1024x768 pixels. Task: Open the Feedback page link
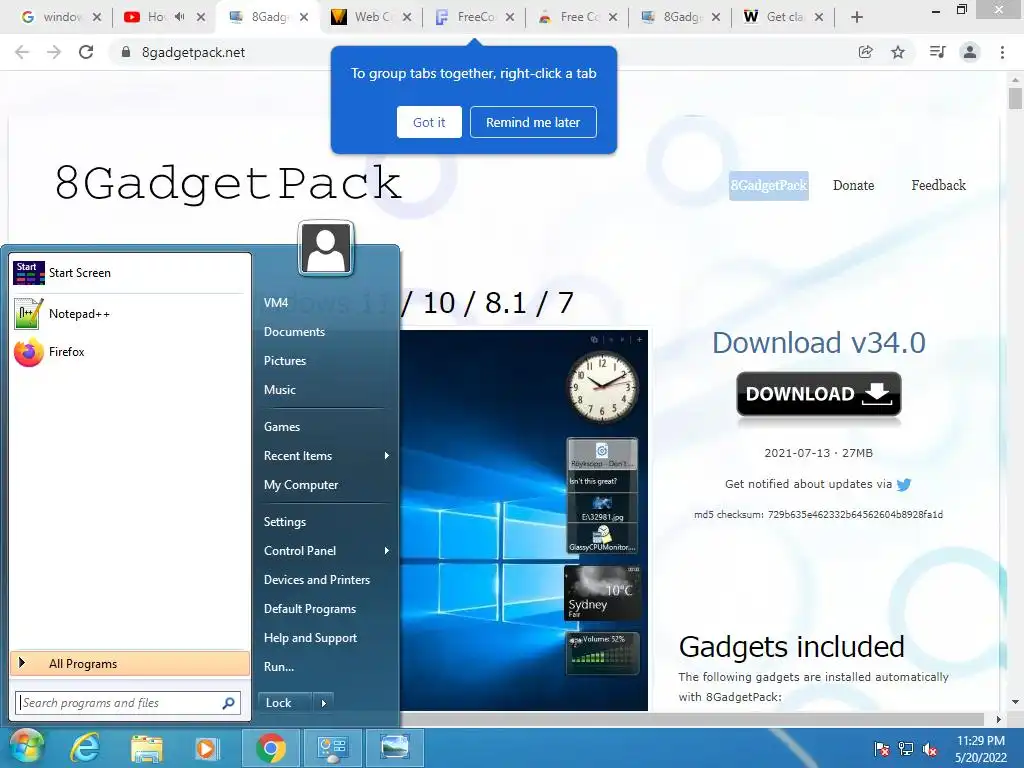(938, 185)
